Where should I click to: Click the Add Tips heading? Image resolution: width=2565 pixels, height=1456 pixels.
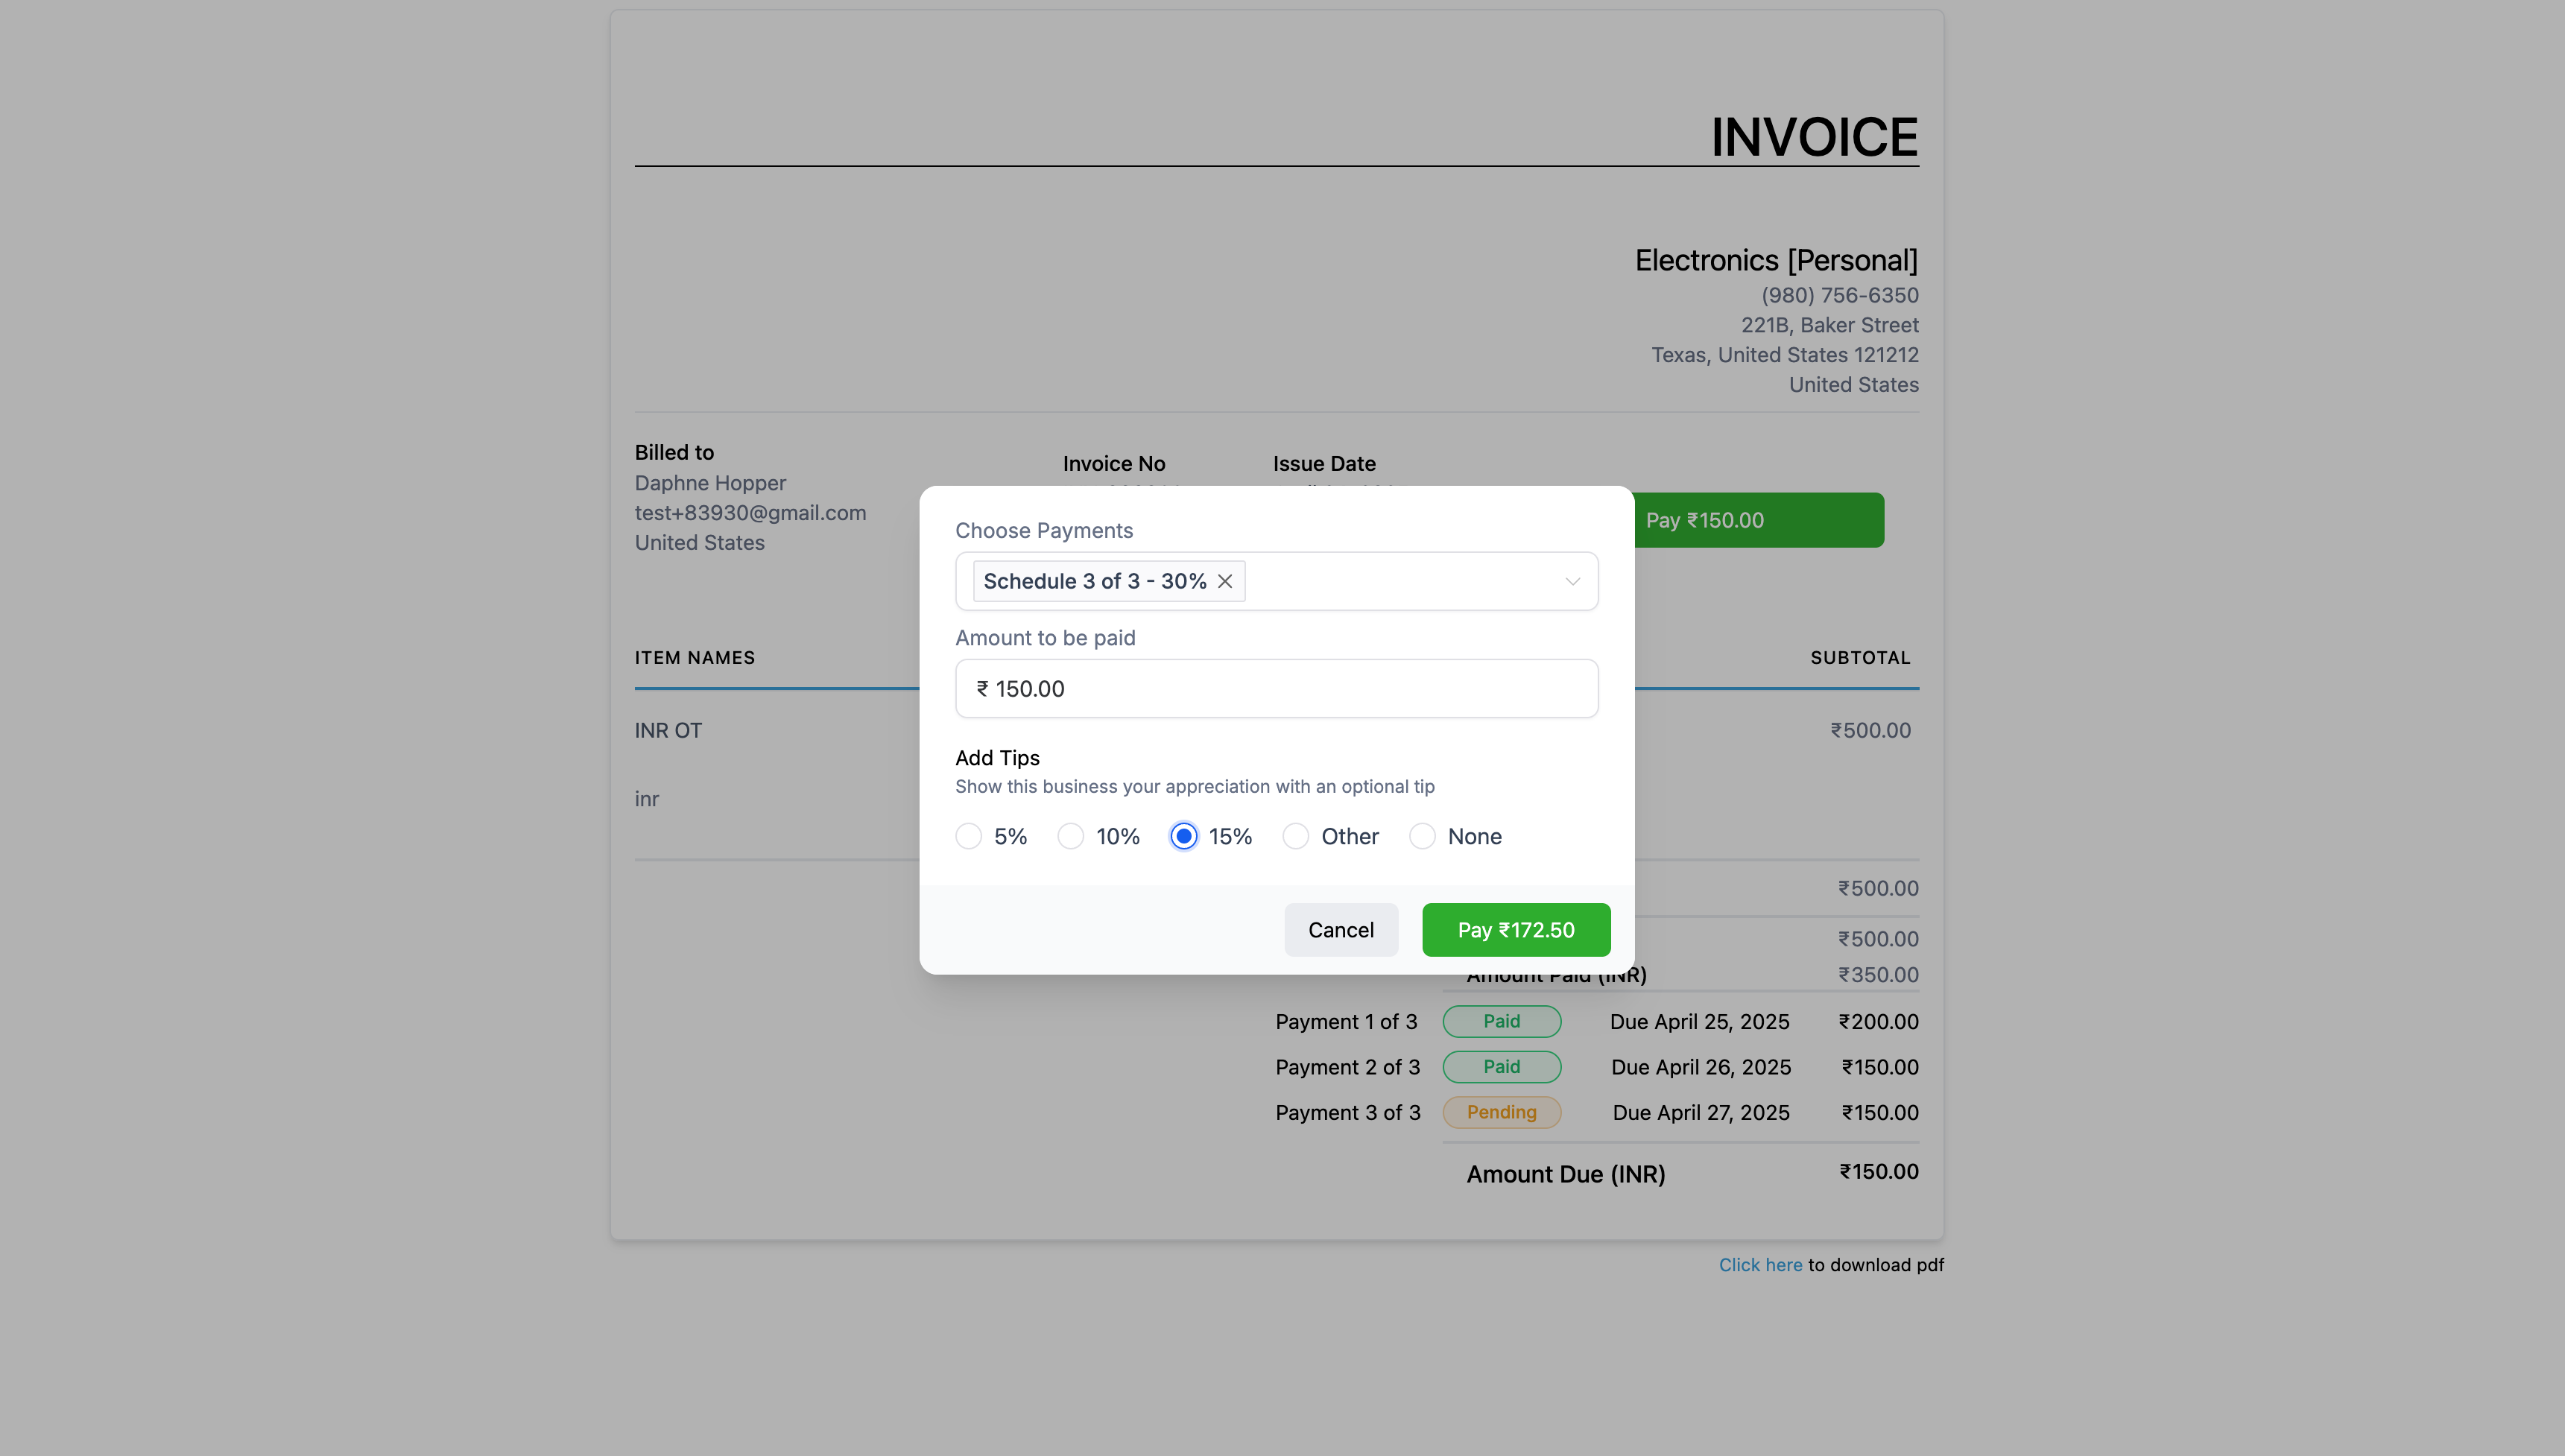tap(997, 758)
